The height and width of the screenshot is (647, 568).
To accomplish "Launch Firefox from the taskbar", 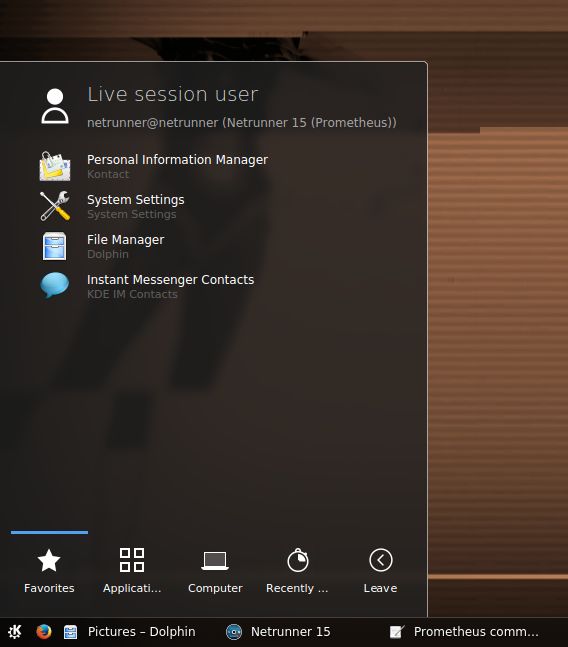I will click(43, 631).
